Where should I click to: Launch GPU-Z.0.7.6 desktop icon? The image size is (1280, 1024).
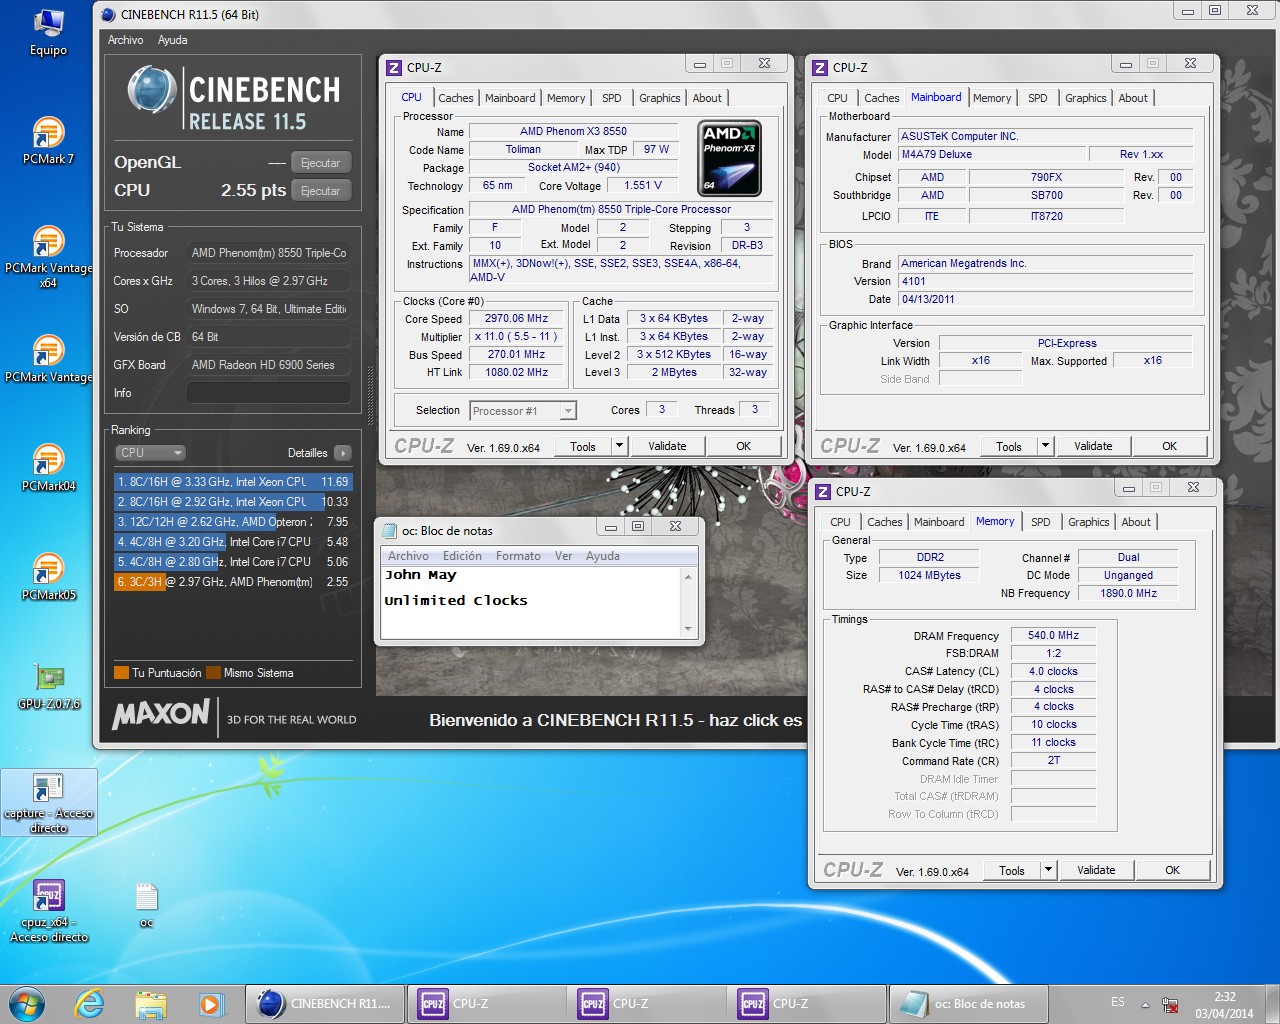click(48, 685)
